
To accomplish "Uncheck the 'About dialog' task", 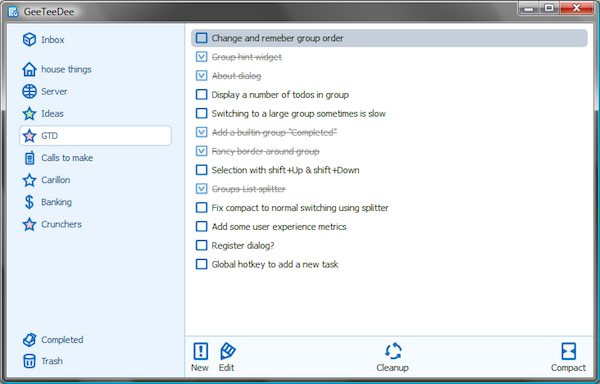I will pos(201,75).
